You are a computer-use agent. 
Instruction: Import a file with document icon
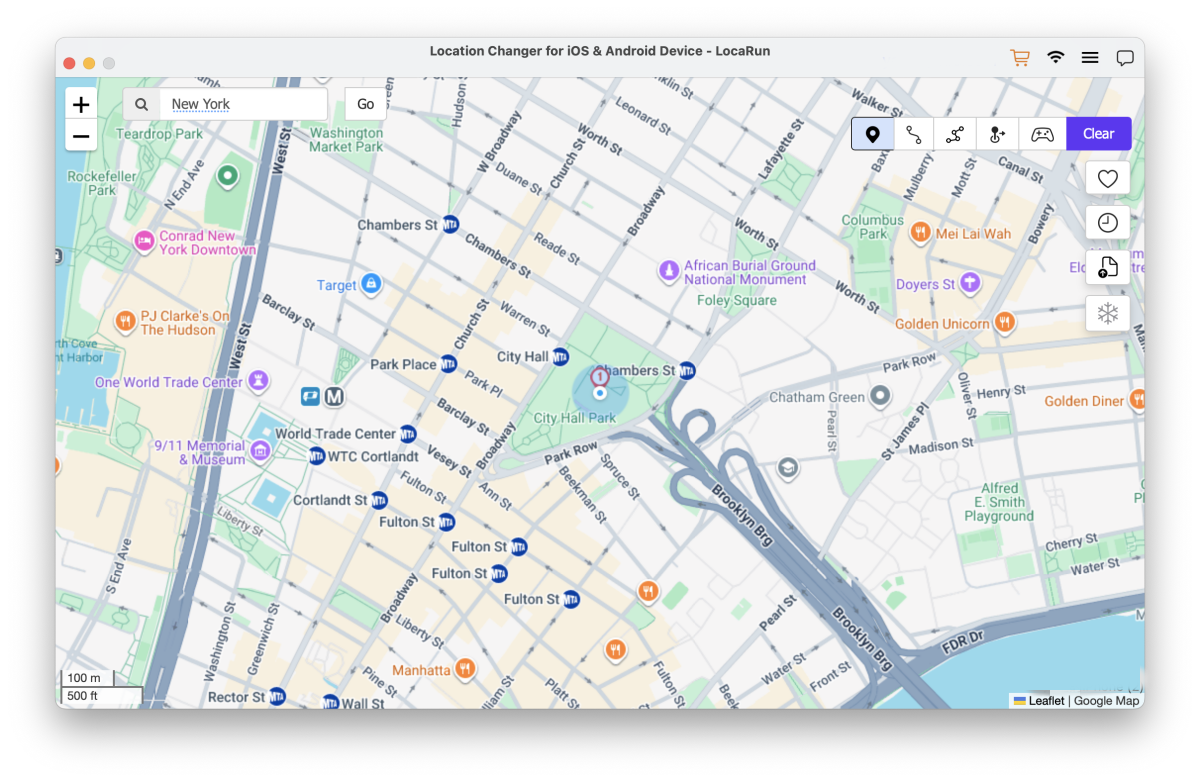tap(1107, 267)
